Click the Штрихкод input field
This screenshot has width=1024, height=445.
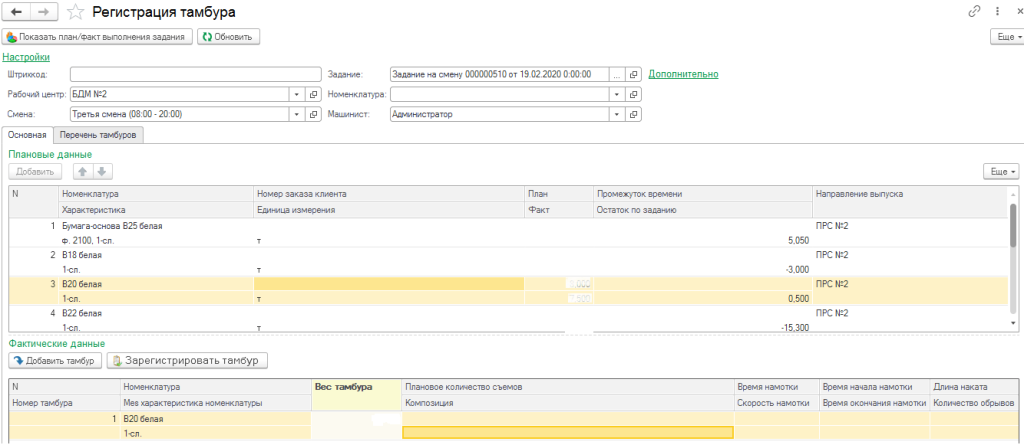[196, 74]
